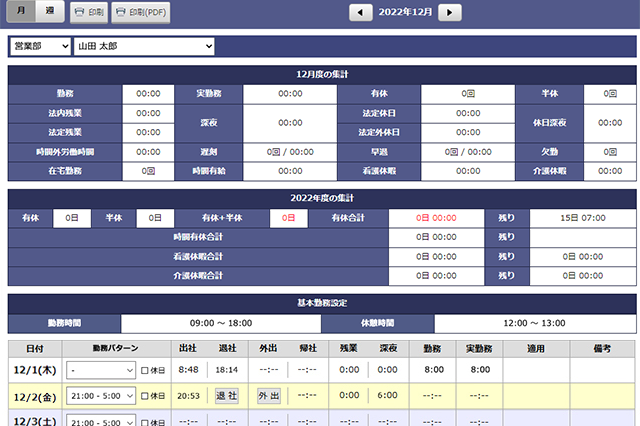
Task: Click the 印刷 print button
Action: pos(90,12)
